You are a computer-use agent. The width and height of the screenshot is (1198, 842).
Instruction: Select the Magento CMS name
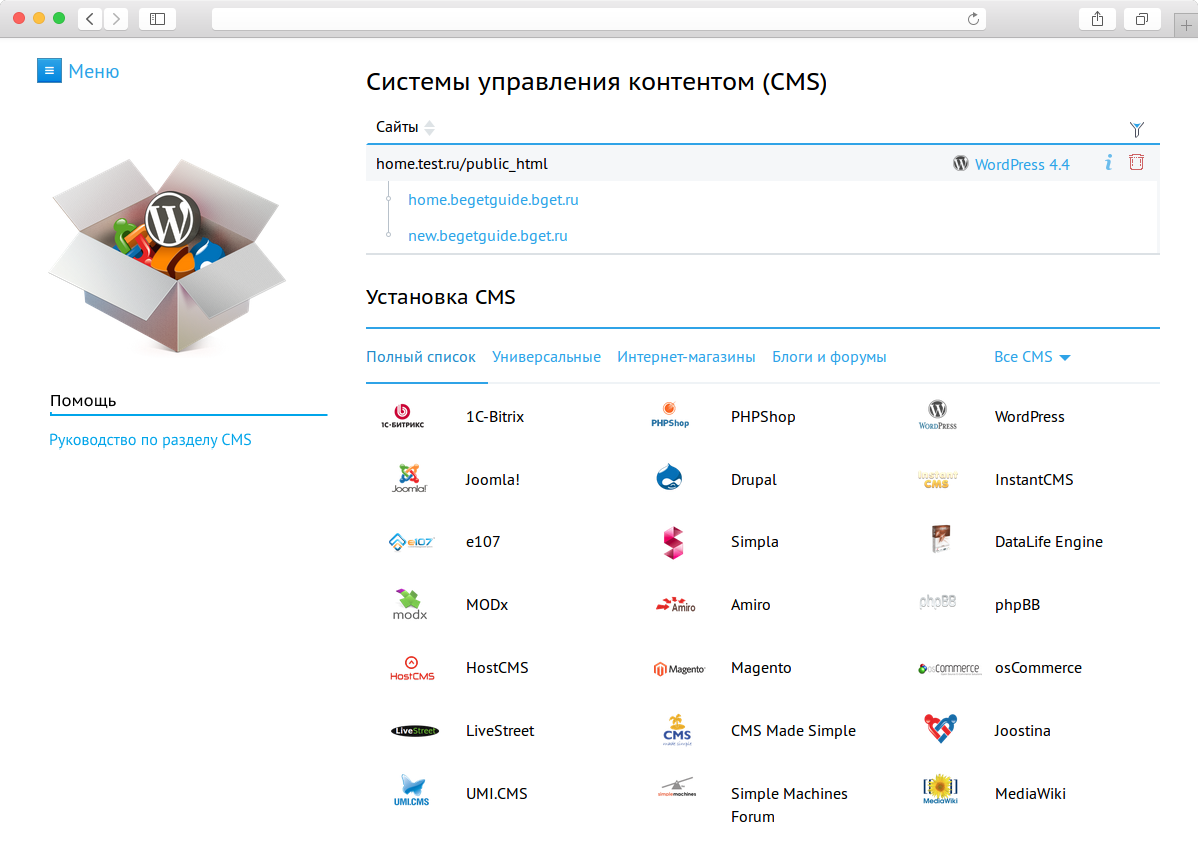pos(761,668)
